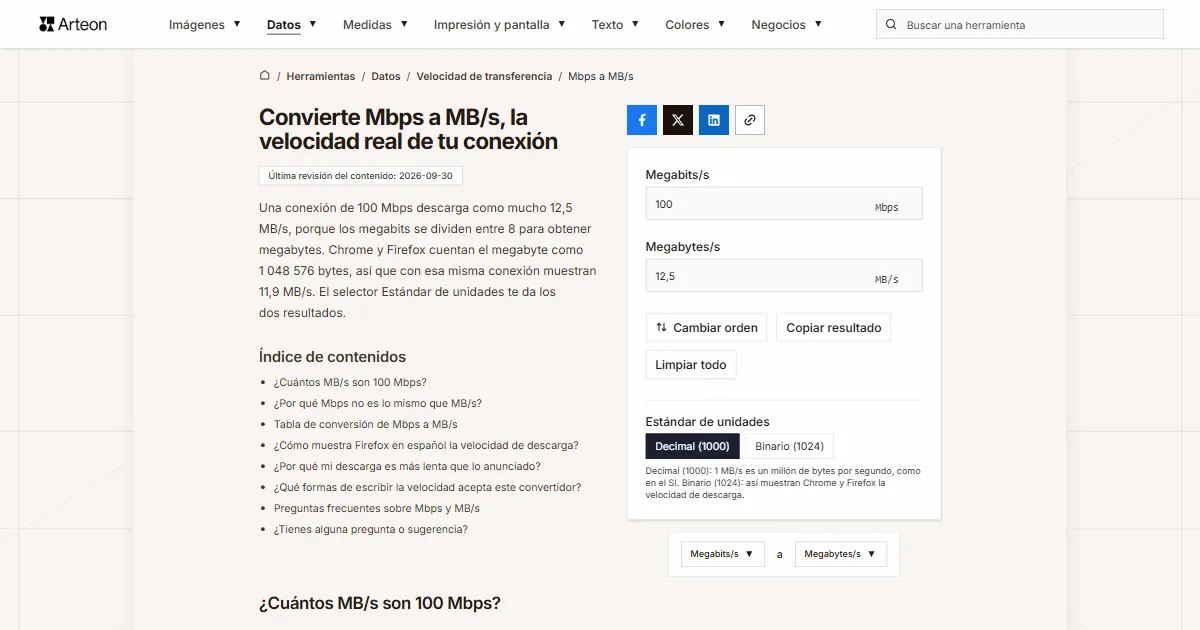
Task: Click the Cambiar orden button
Action: pos(707,327)
